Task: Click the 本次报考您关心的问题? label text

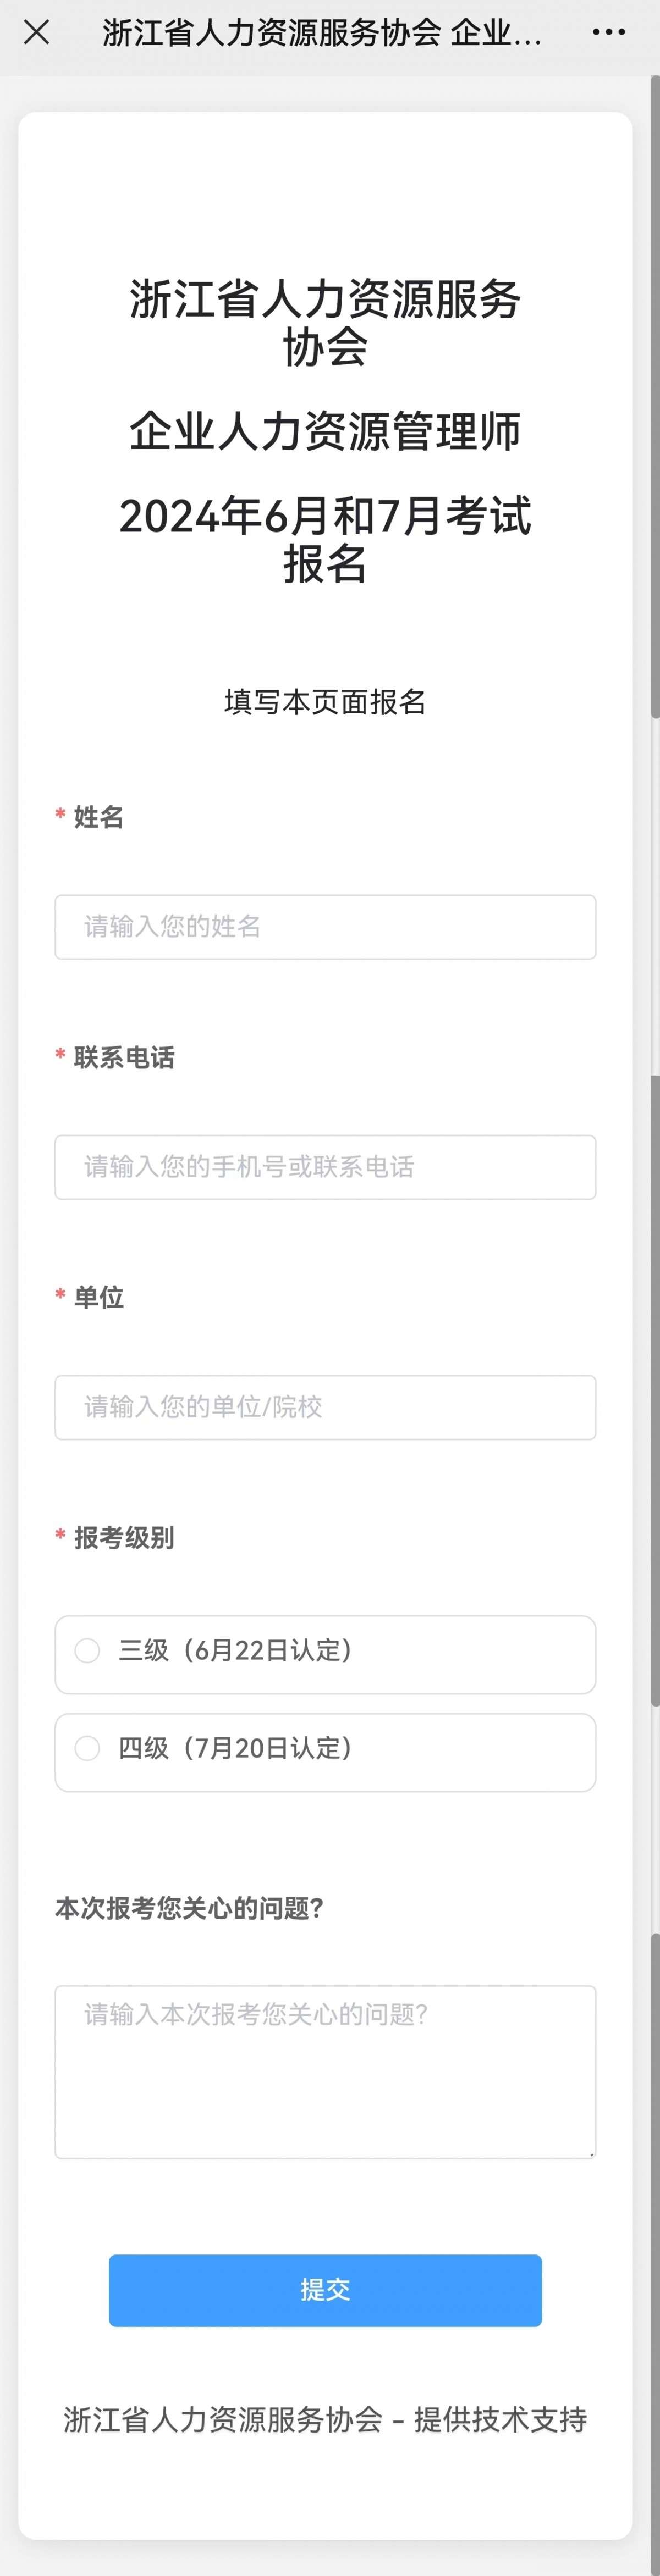Action: (x=189, y=1908)
